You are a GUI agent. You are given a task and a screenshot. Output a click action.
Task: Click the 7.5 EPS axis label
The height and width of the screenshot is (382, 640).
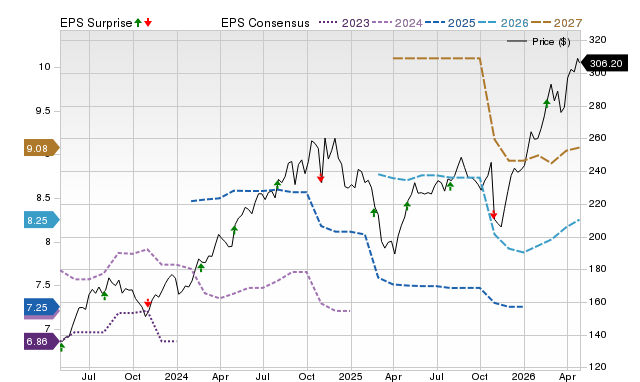tap(43, 285)
